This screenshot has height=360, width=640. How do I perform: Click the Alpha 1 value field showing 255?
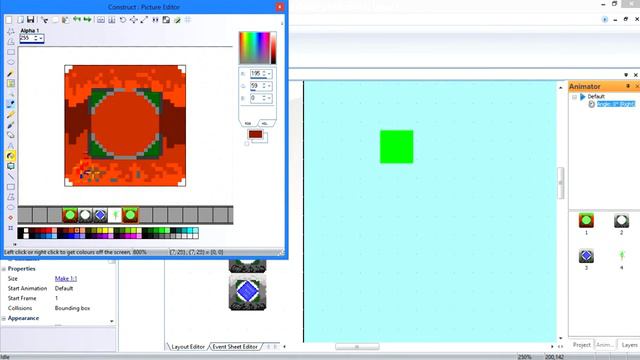[x=26, y=38]
